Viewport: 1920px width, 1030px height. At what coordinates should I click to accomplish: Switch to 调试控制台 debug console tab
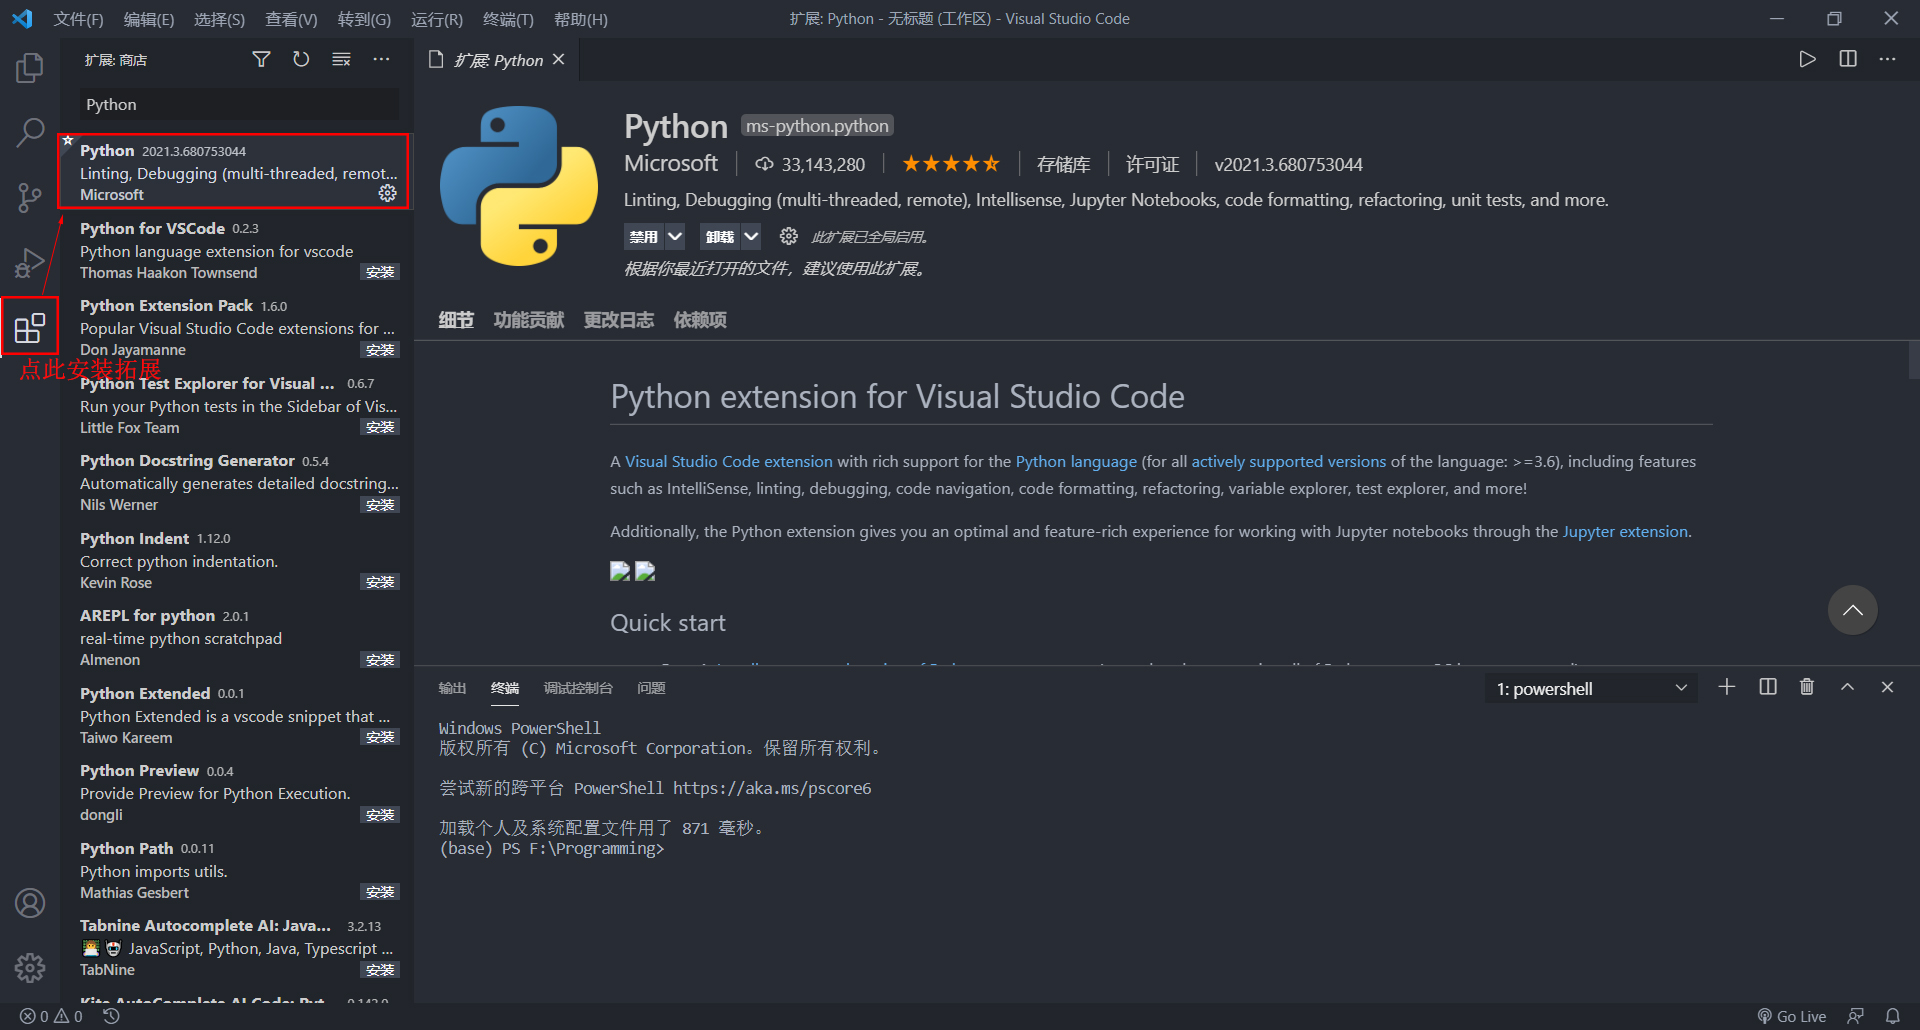point(578,688)
